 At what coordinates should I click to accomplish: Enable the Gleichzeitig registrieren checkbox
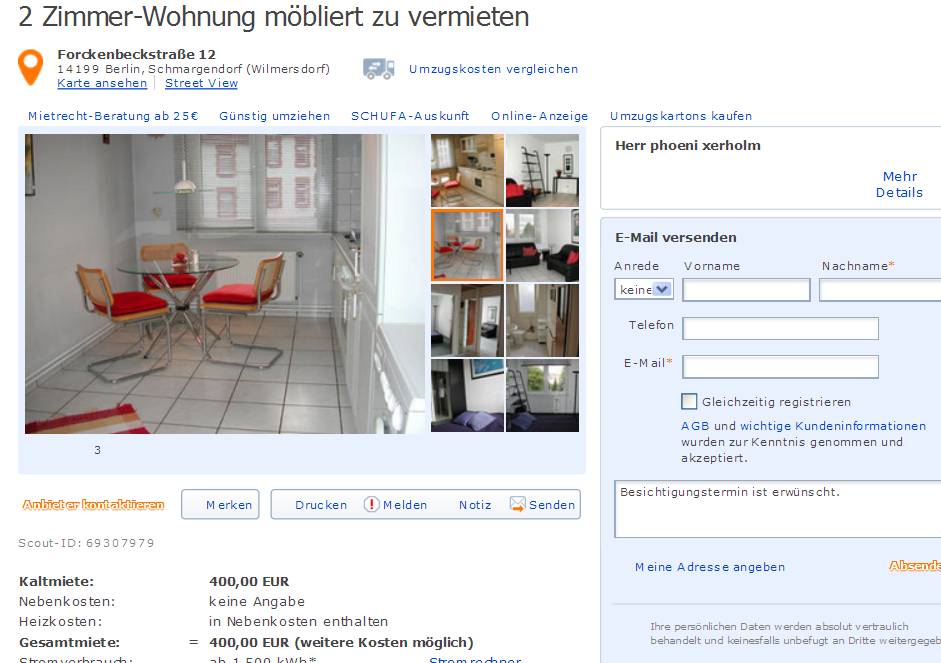click(689, 401)
